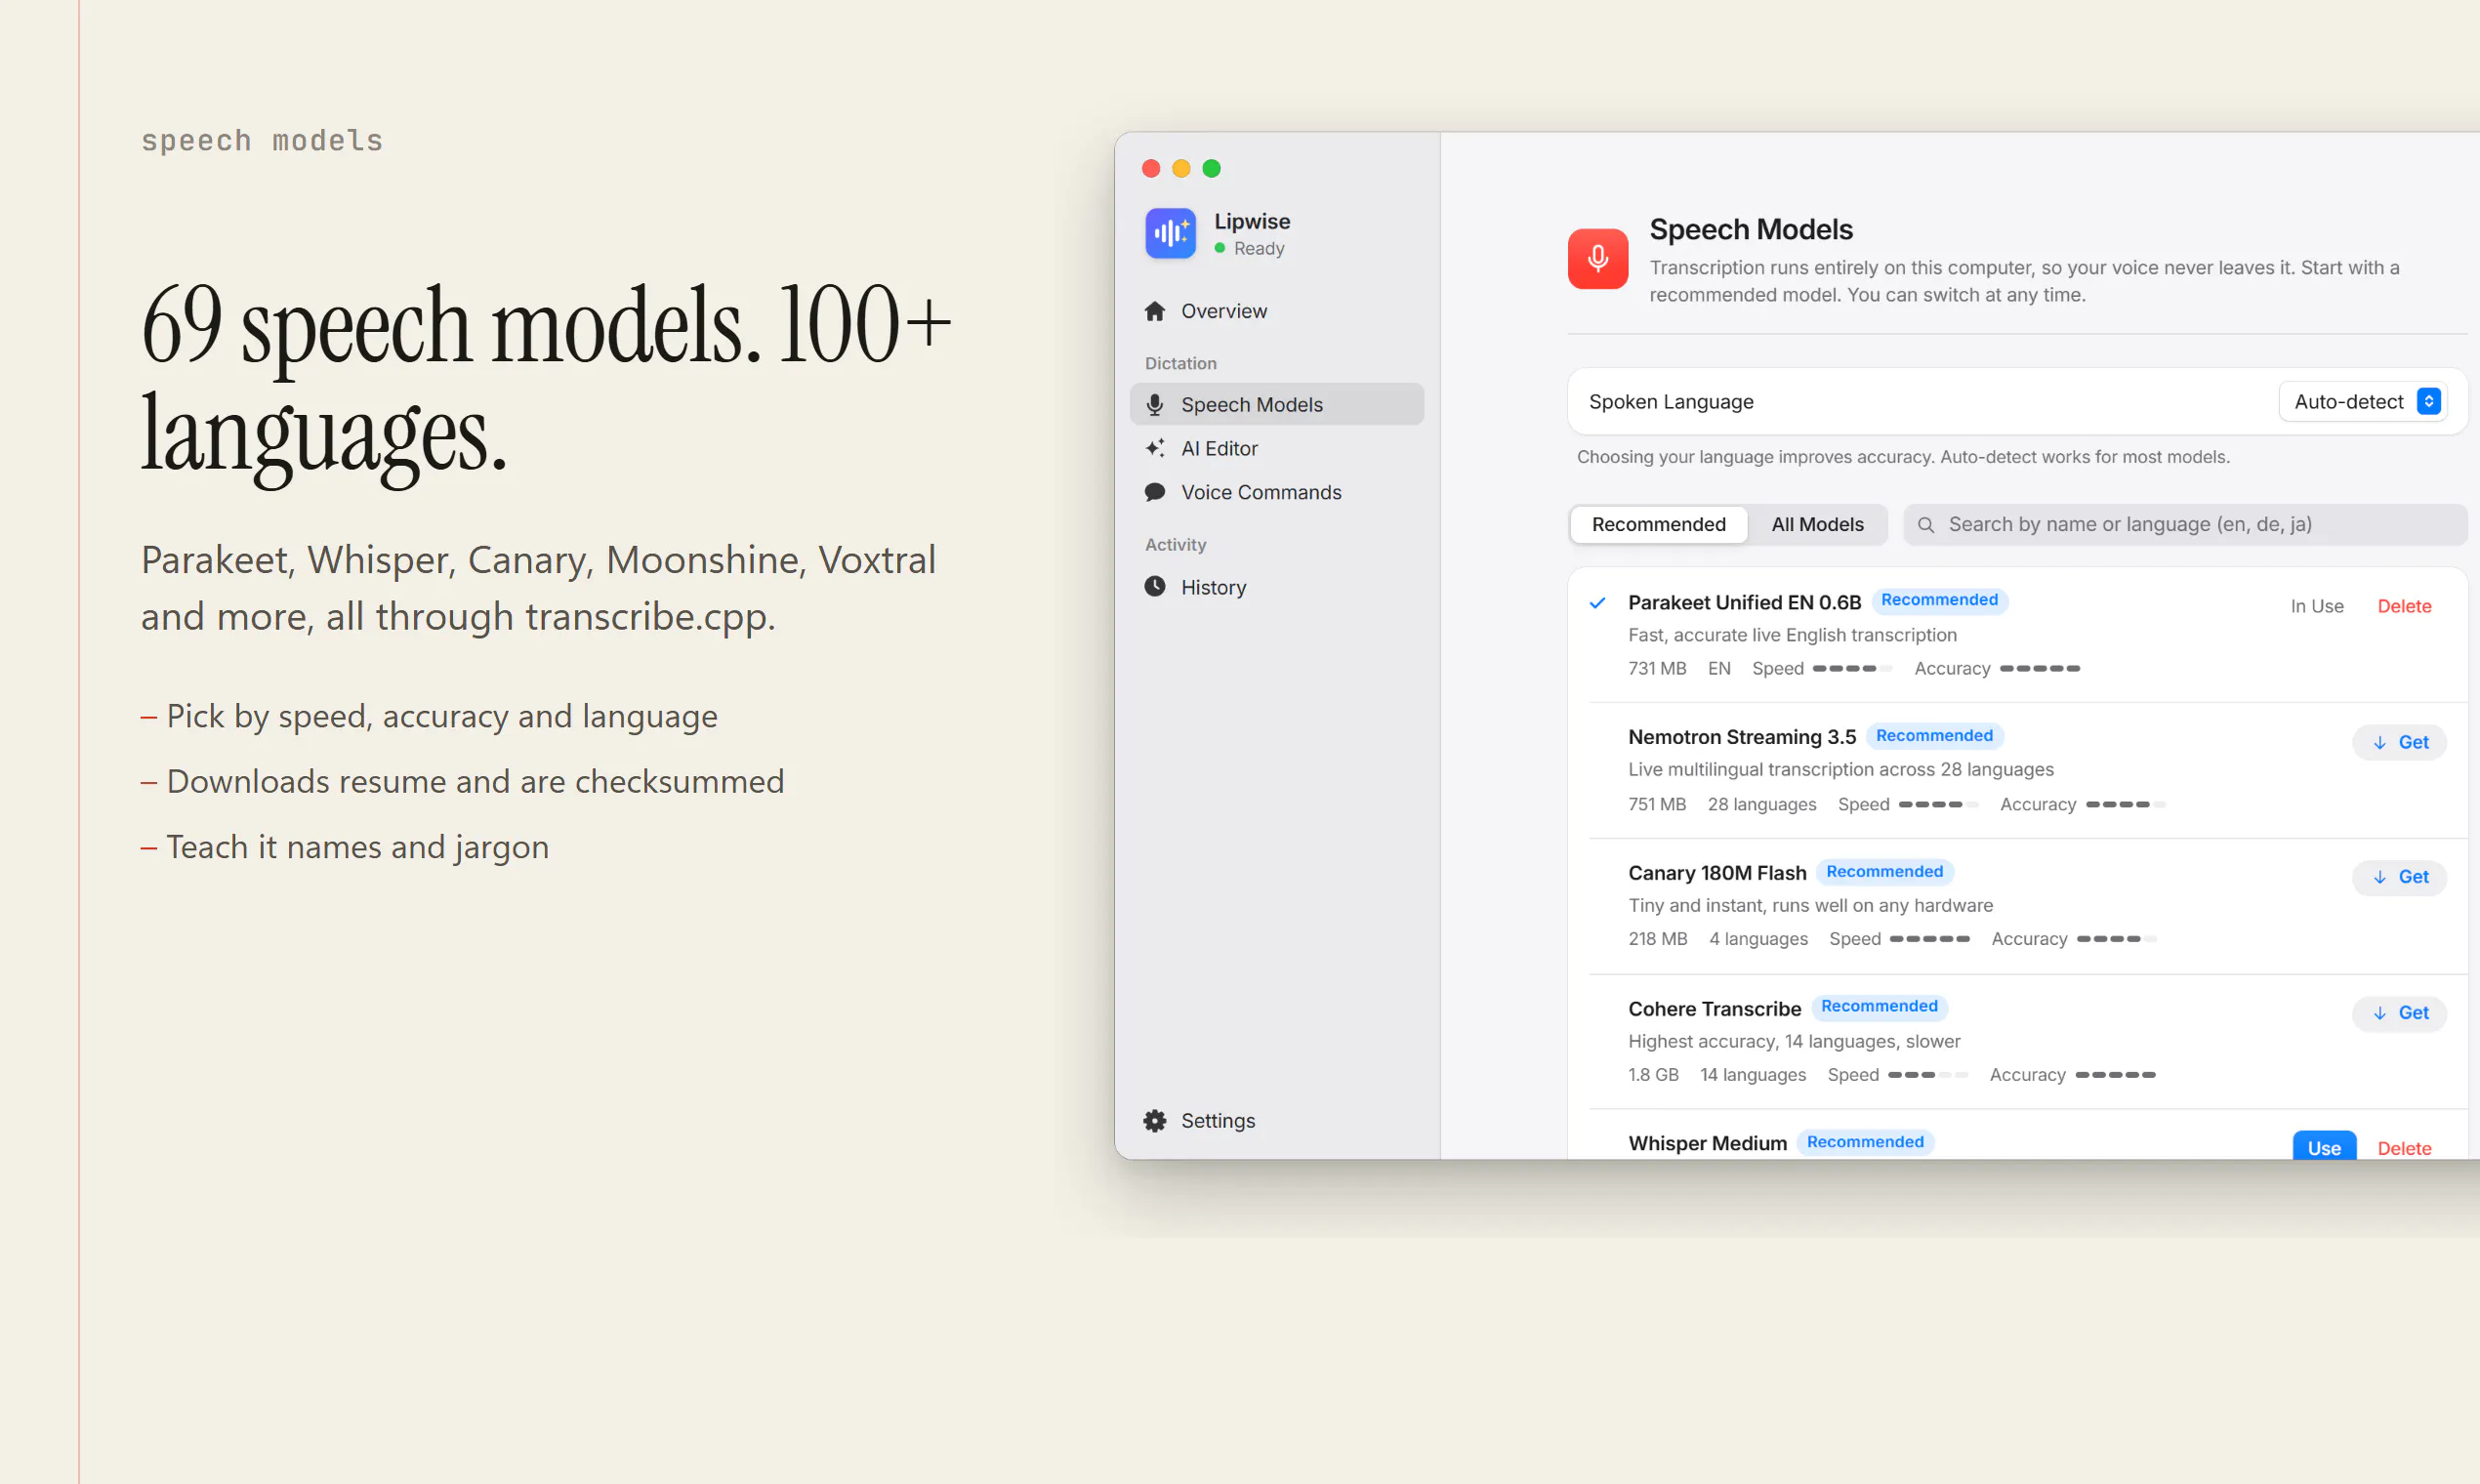Viewport: 2480px width, 1484px height.
Task: Get the Cohere Transcribe model
Action: 2398,1013
